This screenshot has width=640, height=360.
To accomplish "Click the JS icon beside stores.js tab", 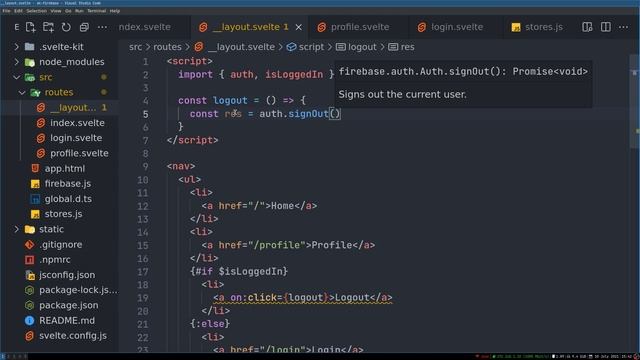I will pos(516,27).
